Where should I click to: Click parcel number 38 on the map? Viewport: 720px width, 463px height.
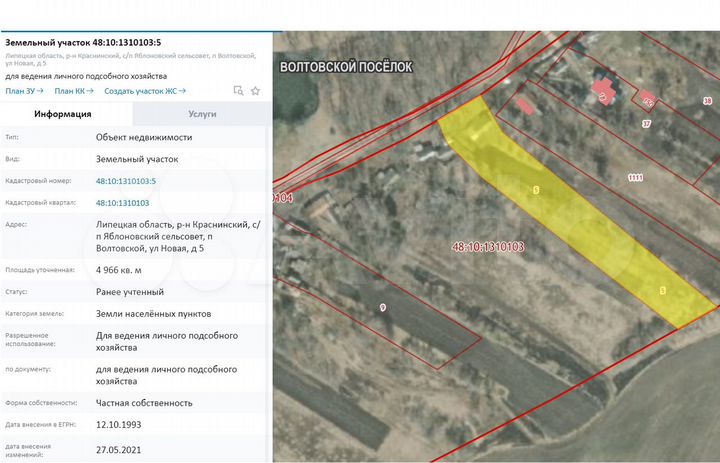[x=707, y=101]
